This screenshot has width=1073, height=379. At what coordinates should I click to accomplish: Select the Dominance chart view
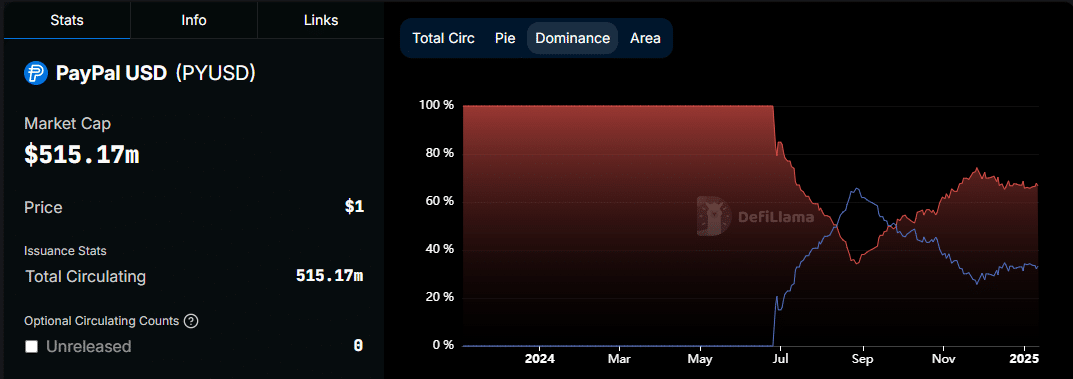(572, 38)
